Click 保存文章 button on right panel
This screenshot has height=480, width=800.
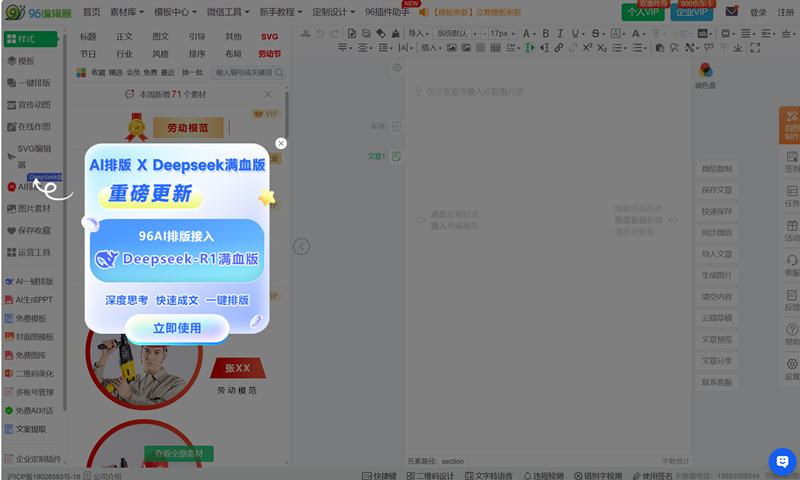(716, 190)
